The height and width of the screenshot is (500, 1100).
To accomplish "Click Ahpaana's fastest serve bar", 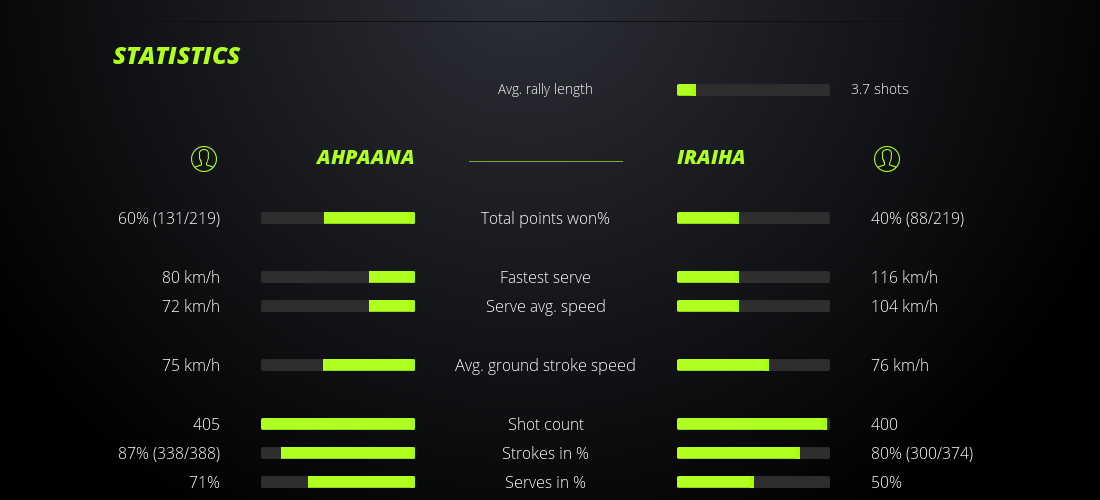I will point(338,277).
